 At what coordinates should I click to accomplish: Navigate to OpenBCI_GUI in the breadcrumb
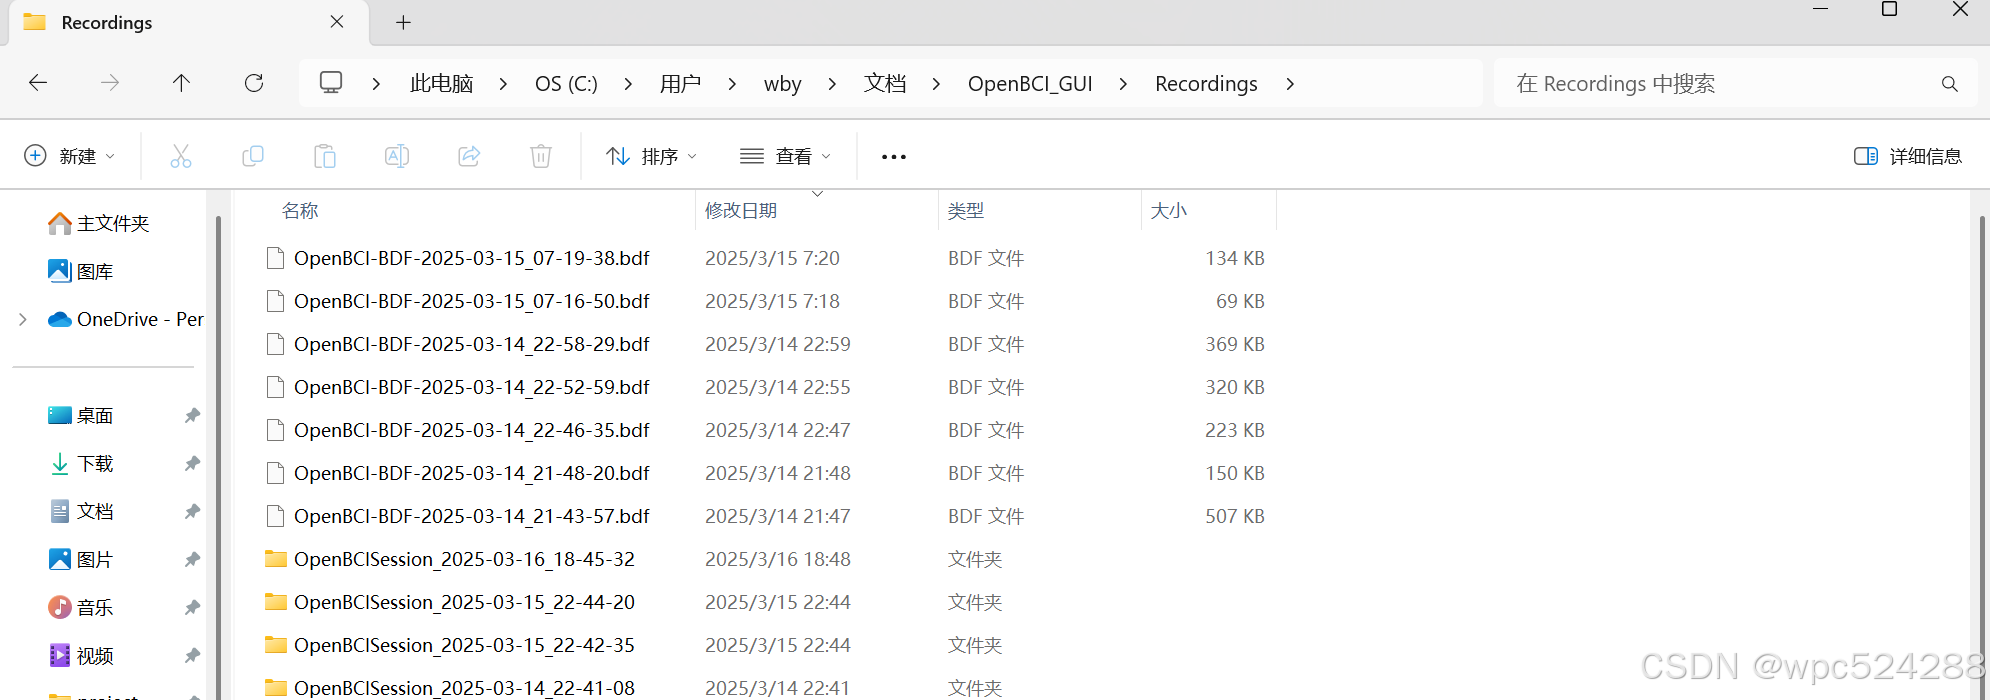[x=1030, y=83]
